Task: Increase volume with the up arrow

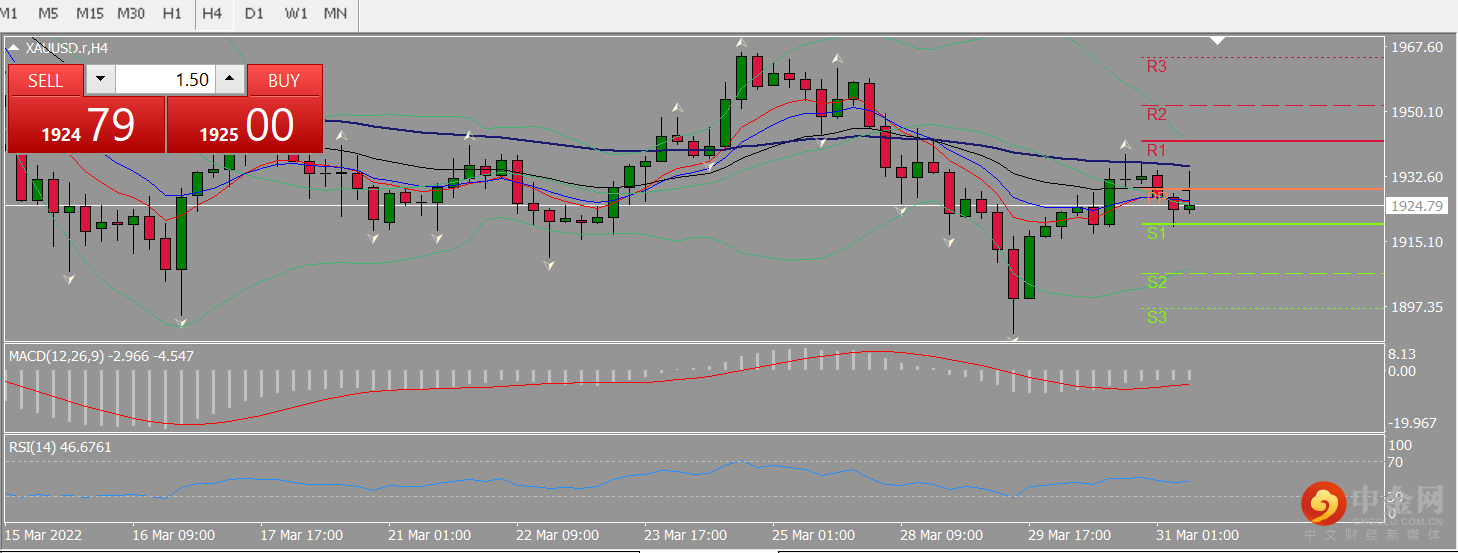Action: coord(230,80)
